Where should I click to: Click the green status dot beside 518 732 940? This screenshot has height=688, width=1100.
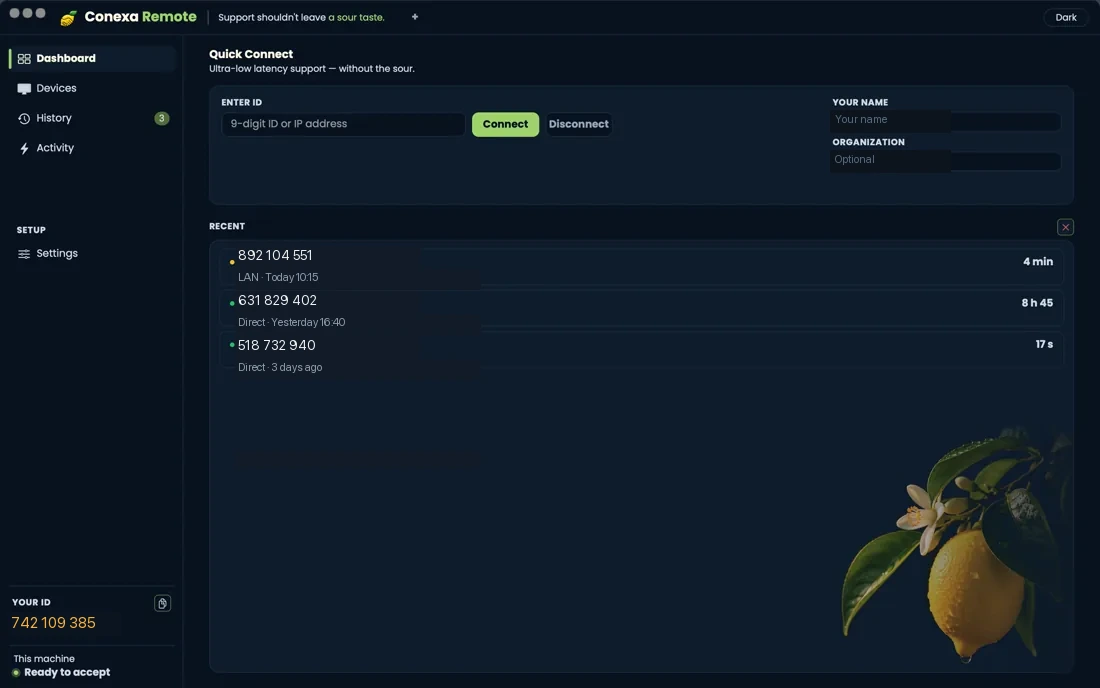(x=232, y=345)
